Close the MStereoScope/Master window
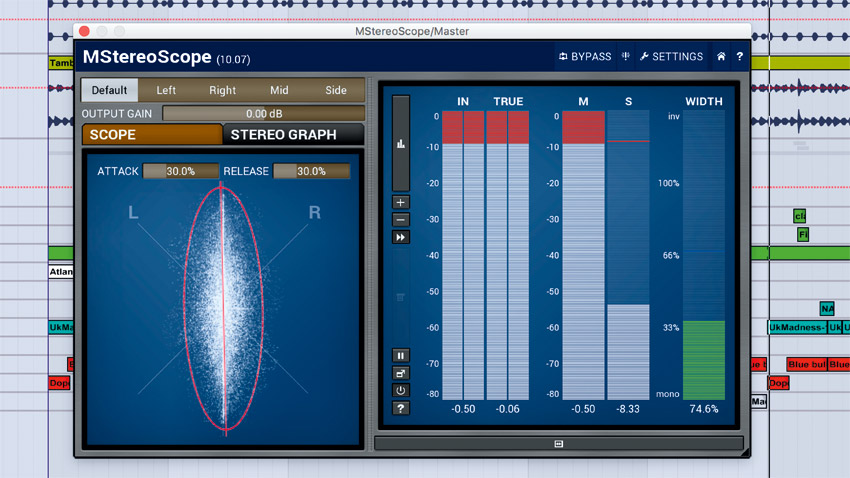850x478 pixels. 84,31
